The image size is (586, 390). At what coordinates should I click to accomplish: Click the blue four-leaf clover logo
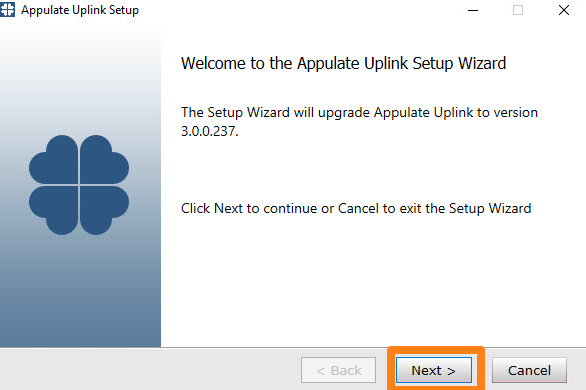[79, 185]
